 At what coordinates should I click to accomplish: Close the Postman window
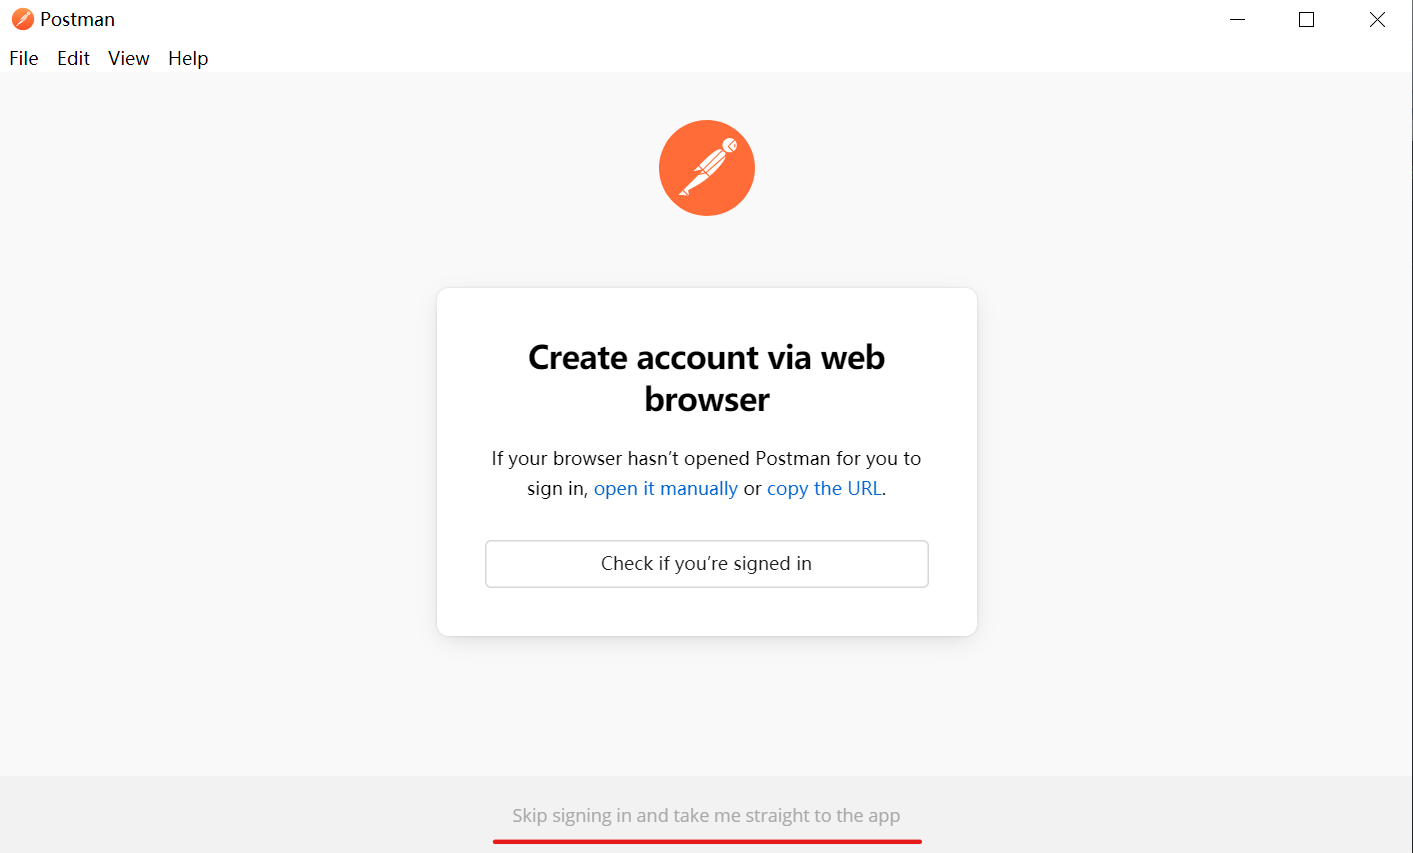[x=1377, y=19]
